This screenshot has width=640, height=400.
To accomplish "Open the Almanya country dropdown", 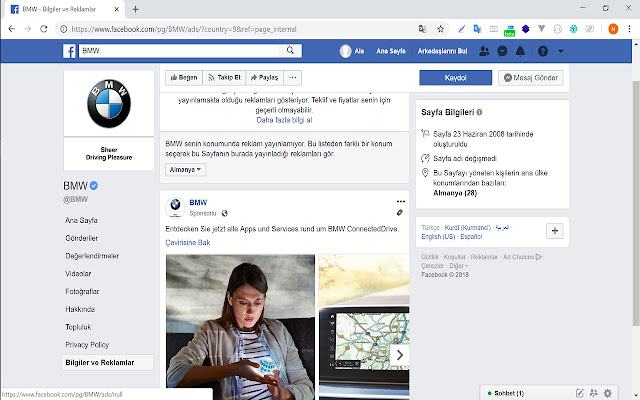I will click(185, 170).
